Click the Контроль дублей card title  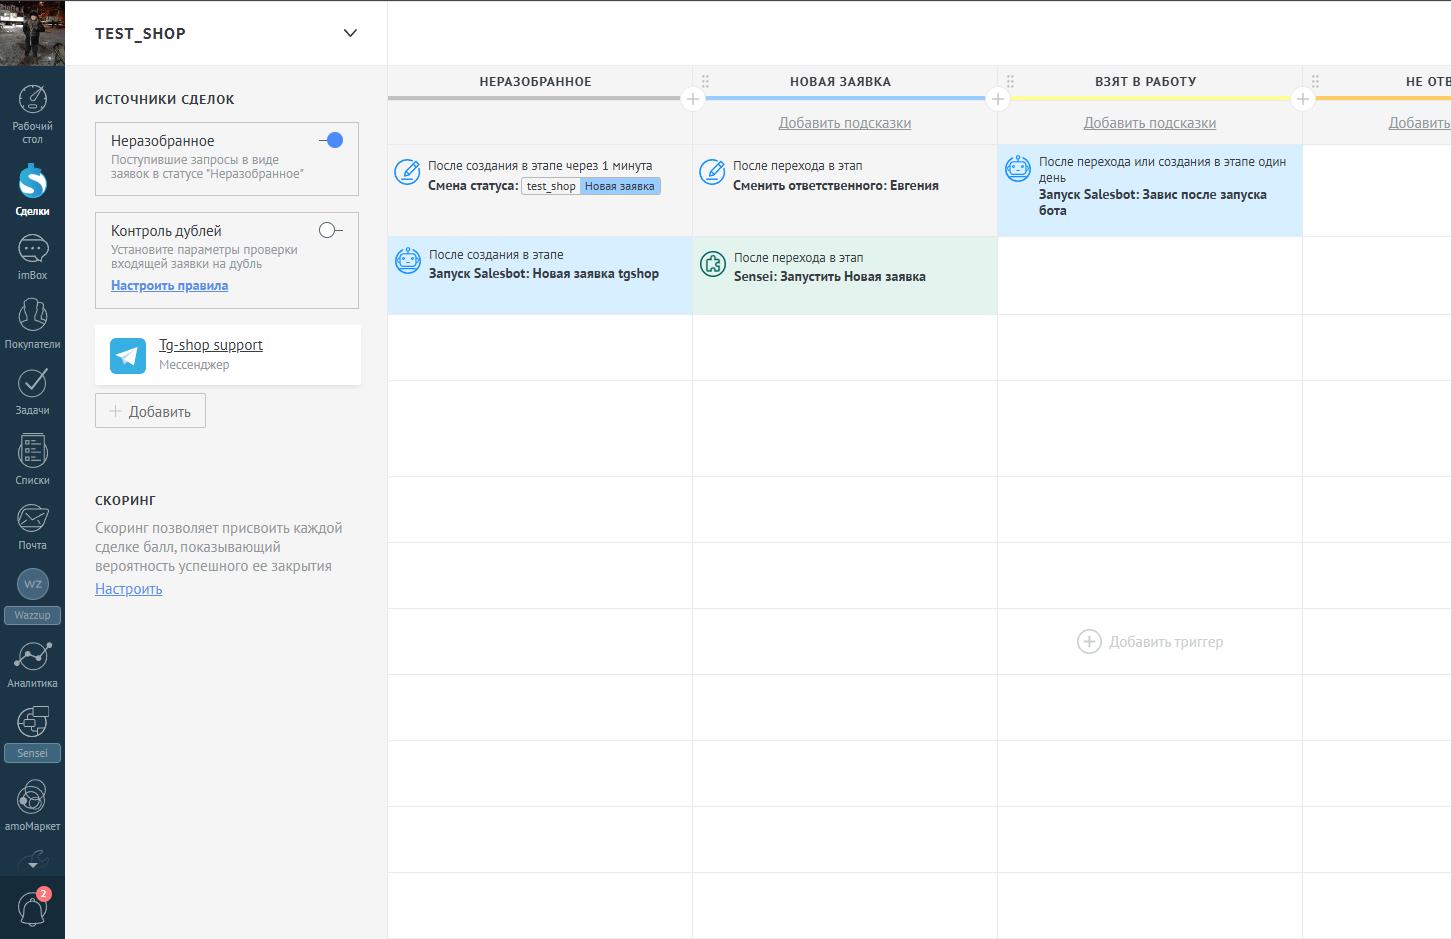click(x=166, y=231)
